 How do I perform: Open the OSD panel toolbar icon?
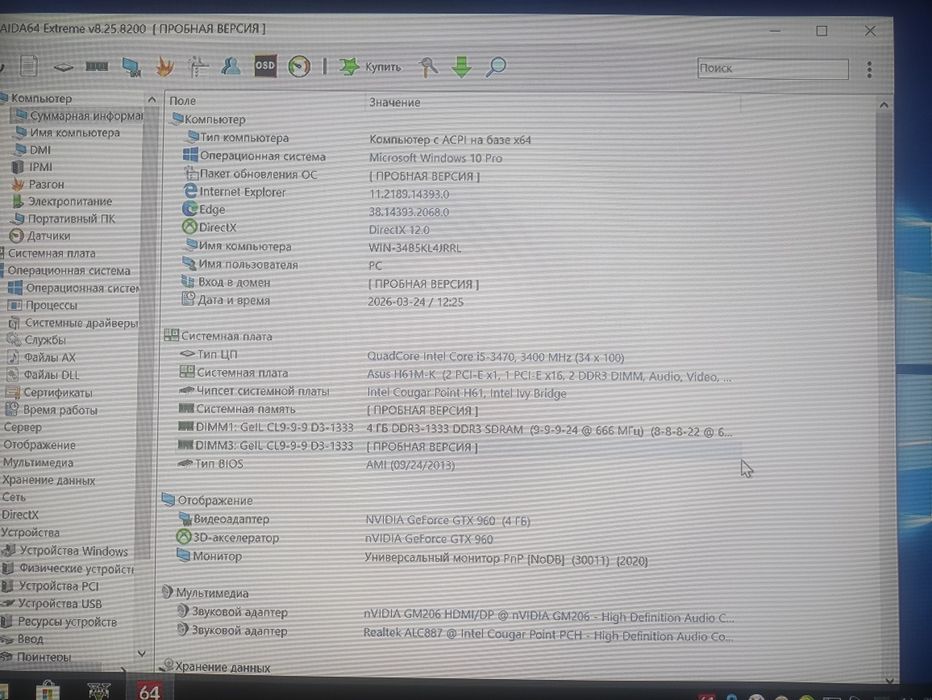coord(265,66)
